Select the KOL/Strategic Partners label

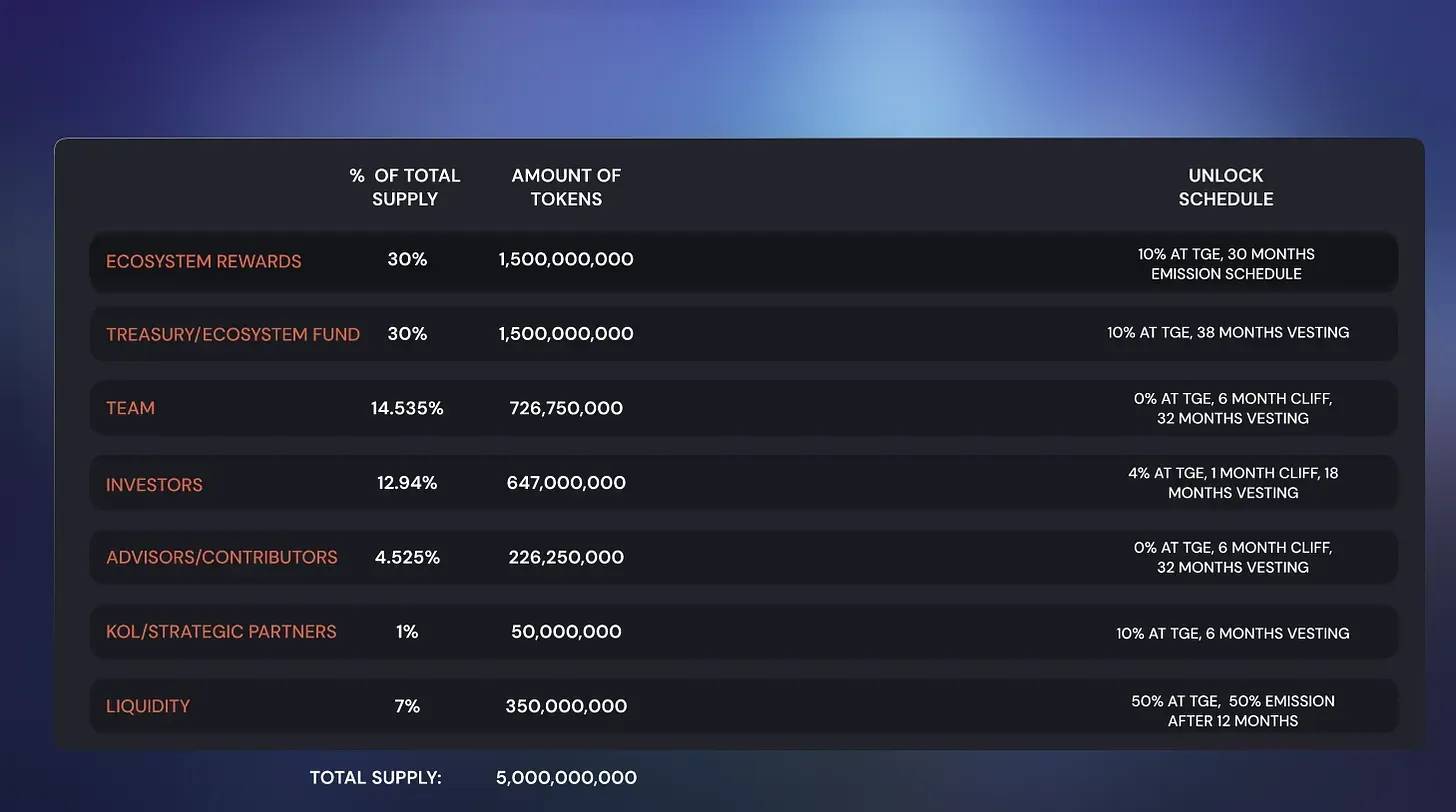[221, 632]
